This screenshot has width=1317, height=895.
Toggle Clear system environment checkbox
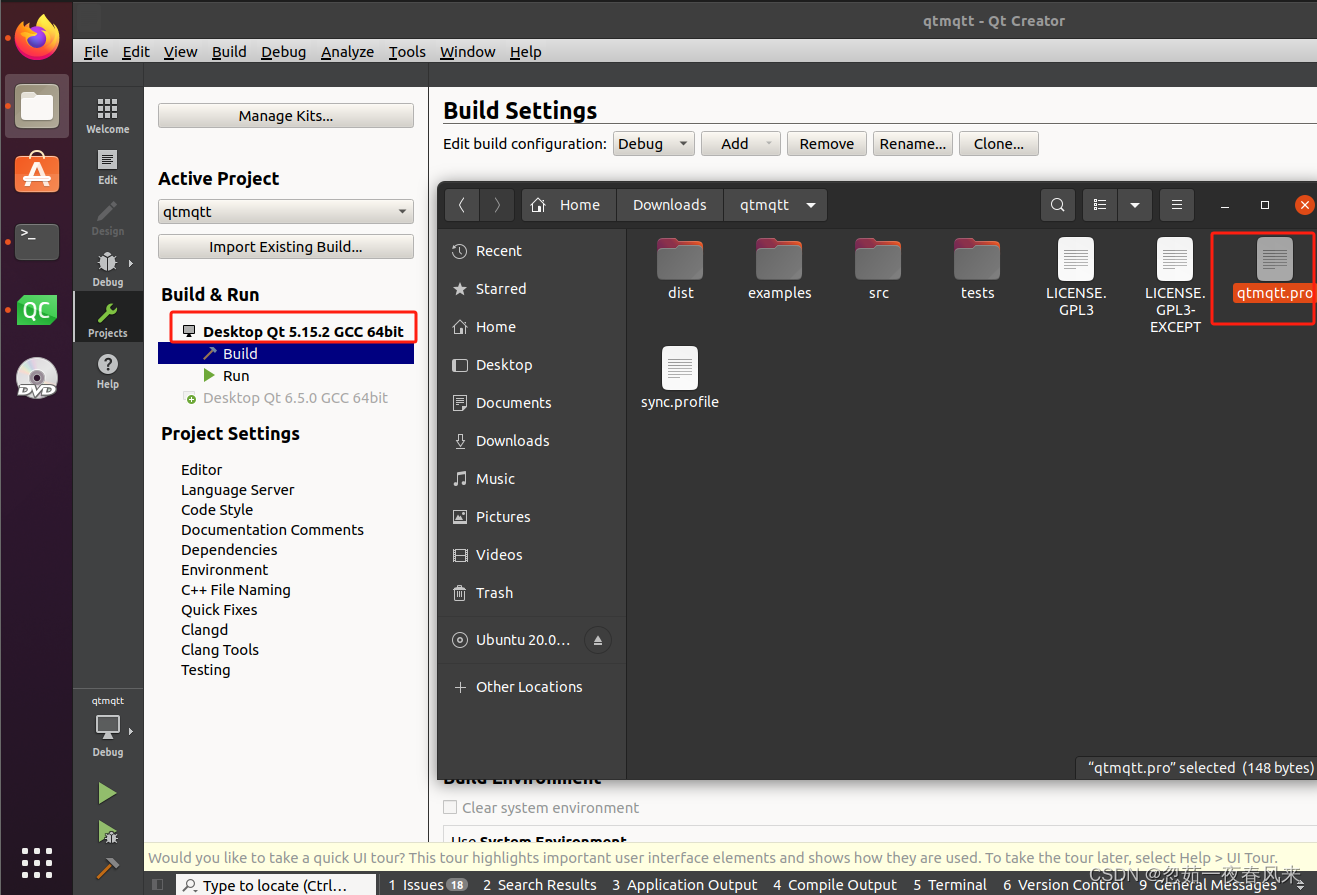(x=450, y=807)
